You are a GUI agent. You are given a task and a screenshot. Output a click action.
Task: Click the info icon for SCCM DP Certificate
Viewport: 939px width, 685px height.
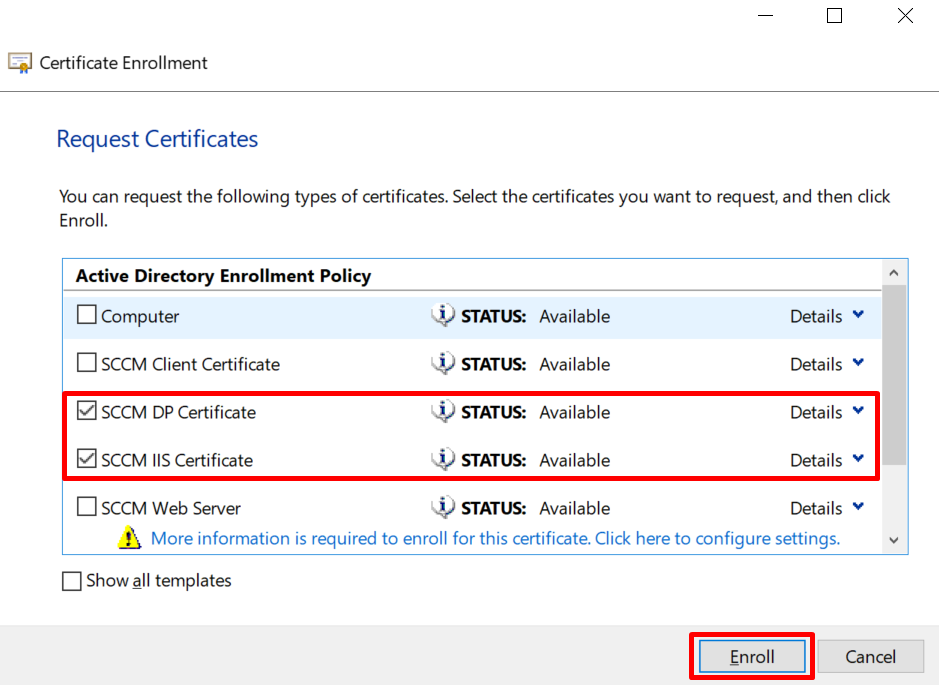[443, 411]
